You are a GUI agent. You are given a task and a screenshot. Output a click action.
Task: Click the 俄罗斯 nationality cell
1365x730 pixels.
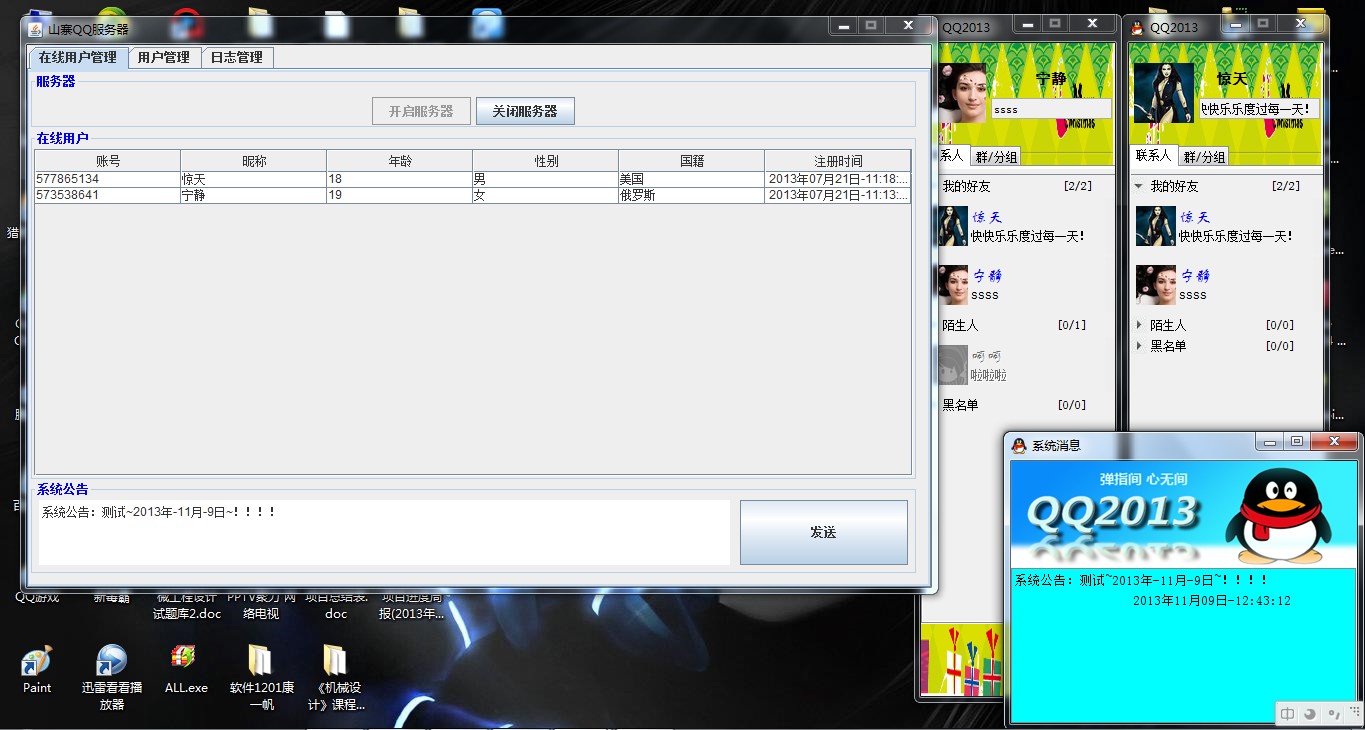click(692, 195)
